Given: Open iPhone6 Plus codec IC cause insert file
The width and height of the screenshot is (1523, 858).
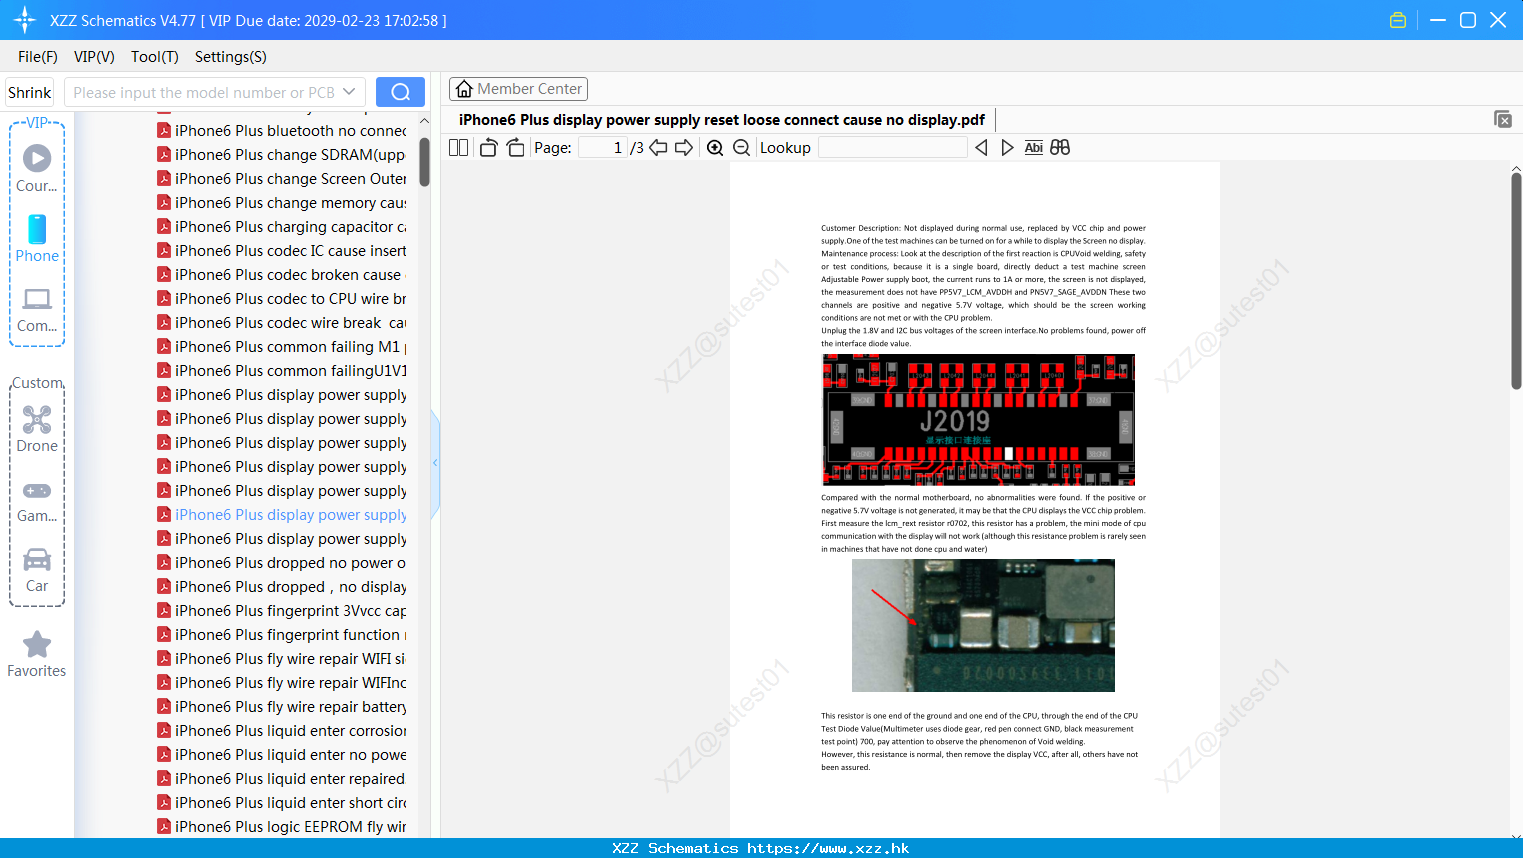Looking at the screenshot, I should click(282, 251).
